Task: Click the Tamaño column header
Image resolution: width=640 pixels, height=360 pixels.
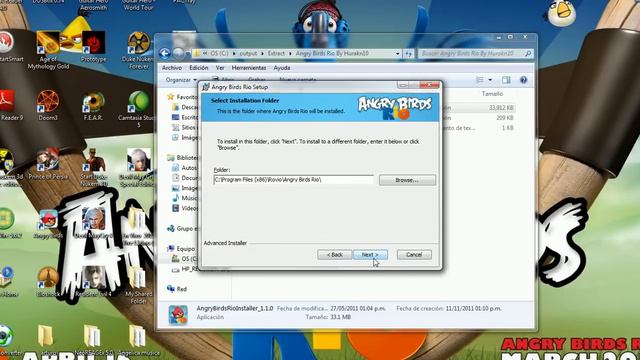Action: click(x=492, y=93)
